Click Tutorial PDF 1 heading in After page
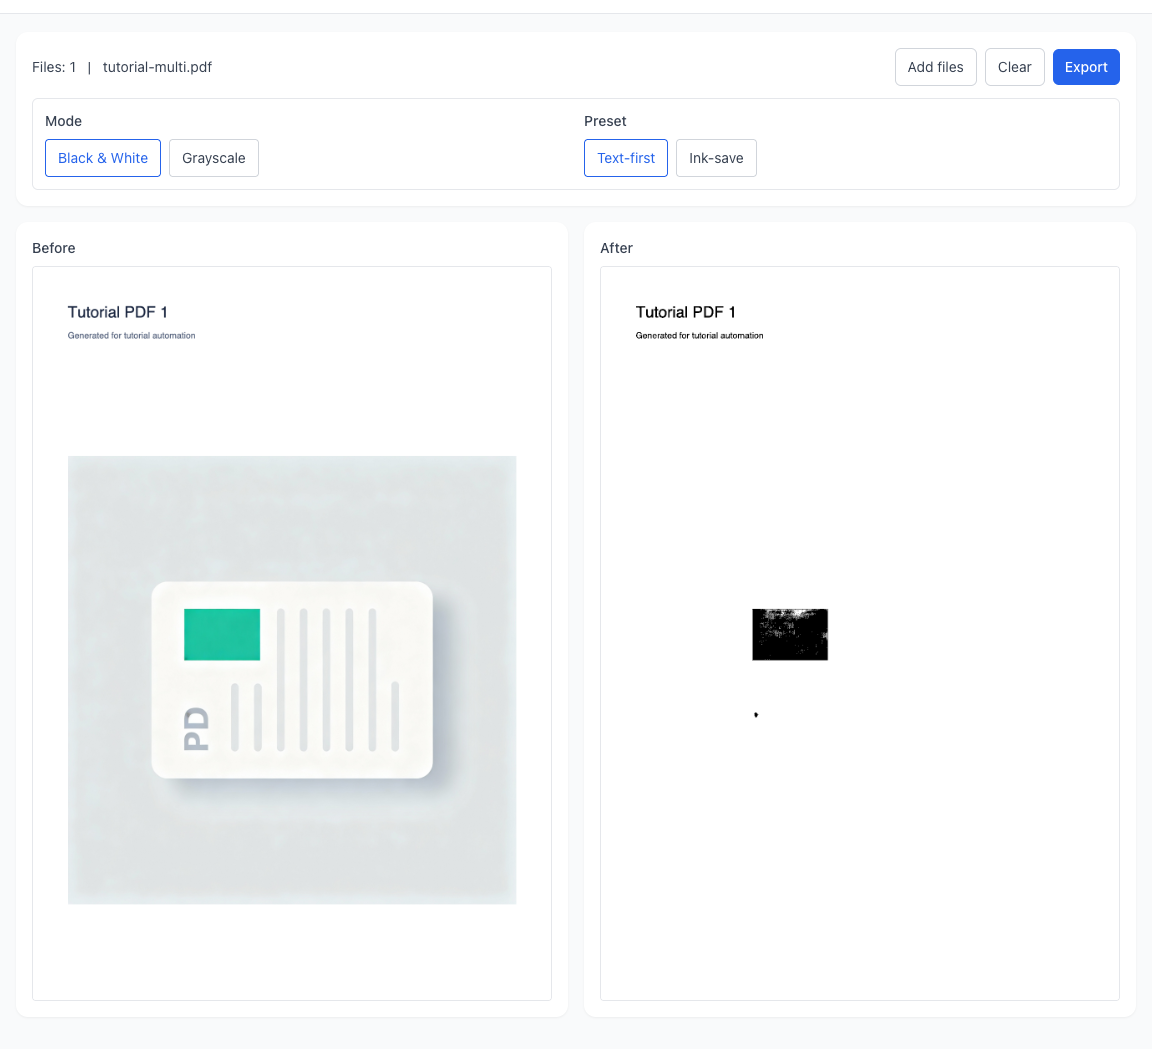The width and height of the screenshot is (1152, 1049). [686, 312]
